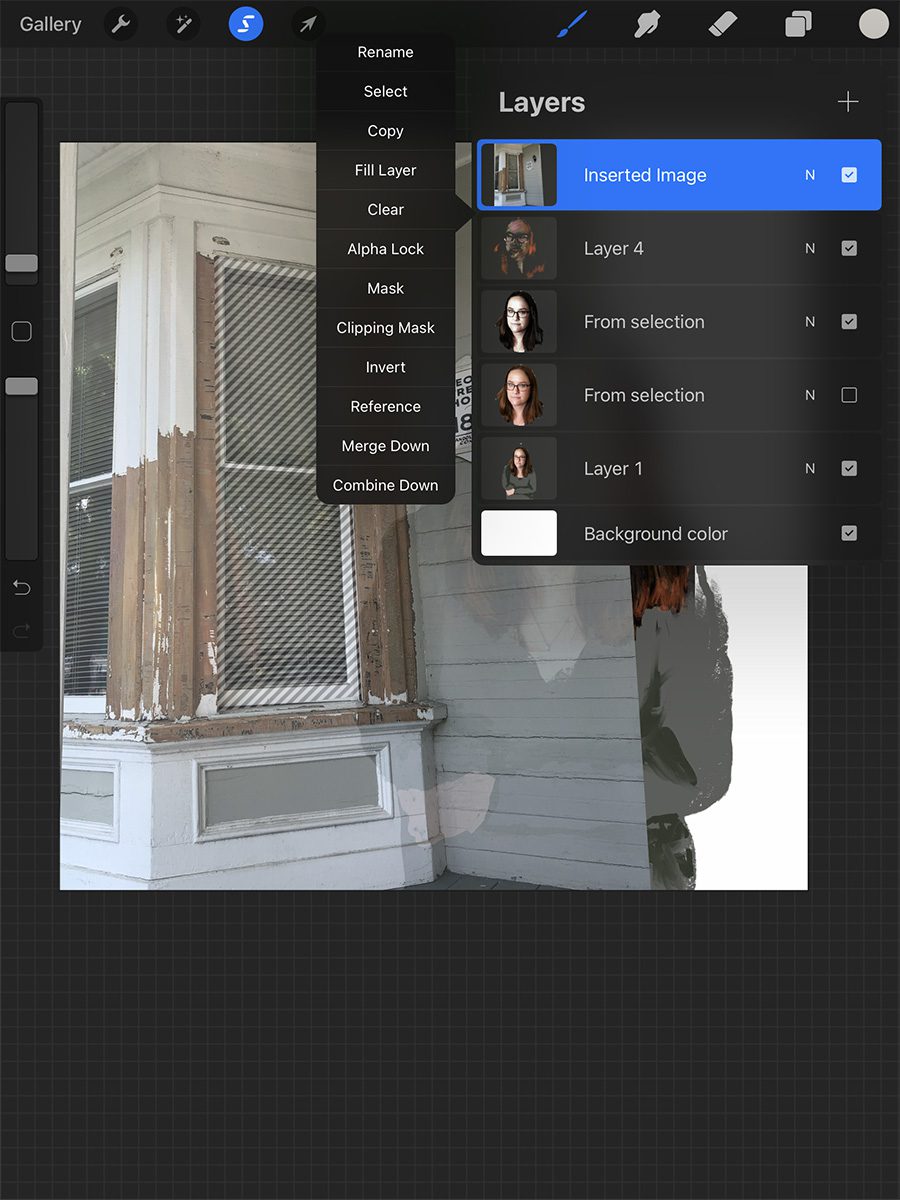The height and width of the screenshot is (1200, 900).
Task: Show the unchecked From selection layer
Action: [x=849, y=395]
